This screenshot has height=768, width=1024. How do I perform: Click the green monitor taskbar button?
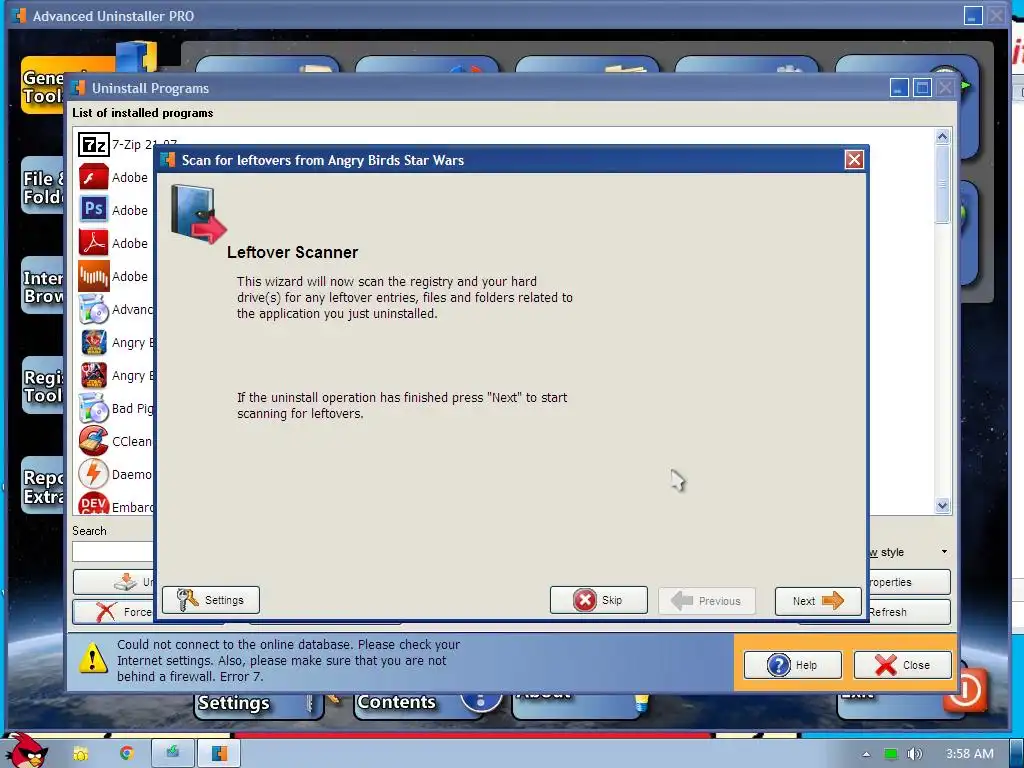pos(172,753)
